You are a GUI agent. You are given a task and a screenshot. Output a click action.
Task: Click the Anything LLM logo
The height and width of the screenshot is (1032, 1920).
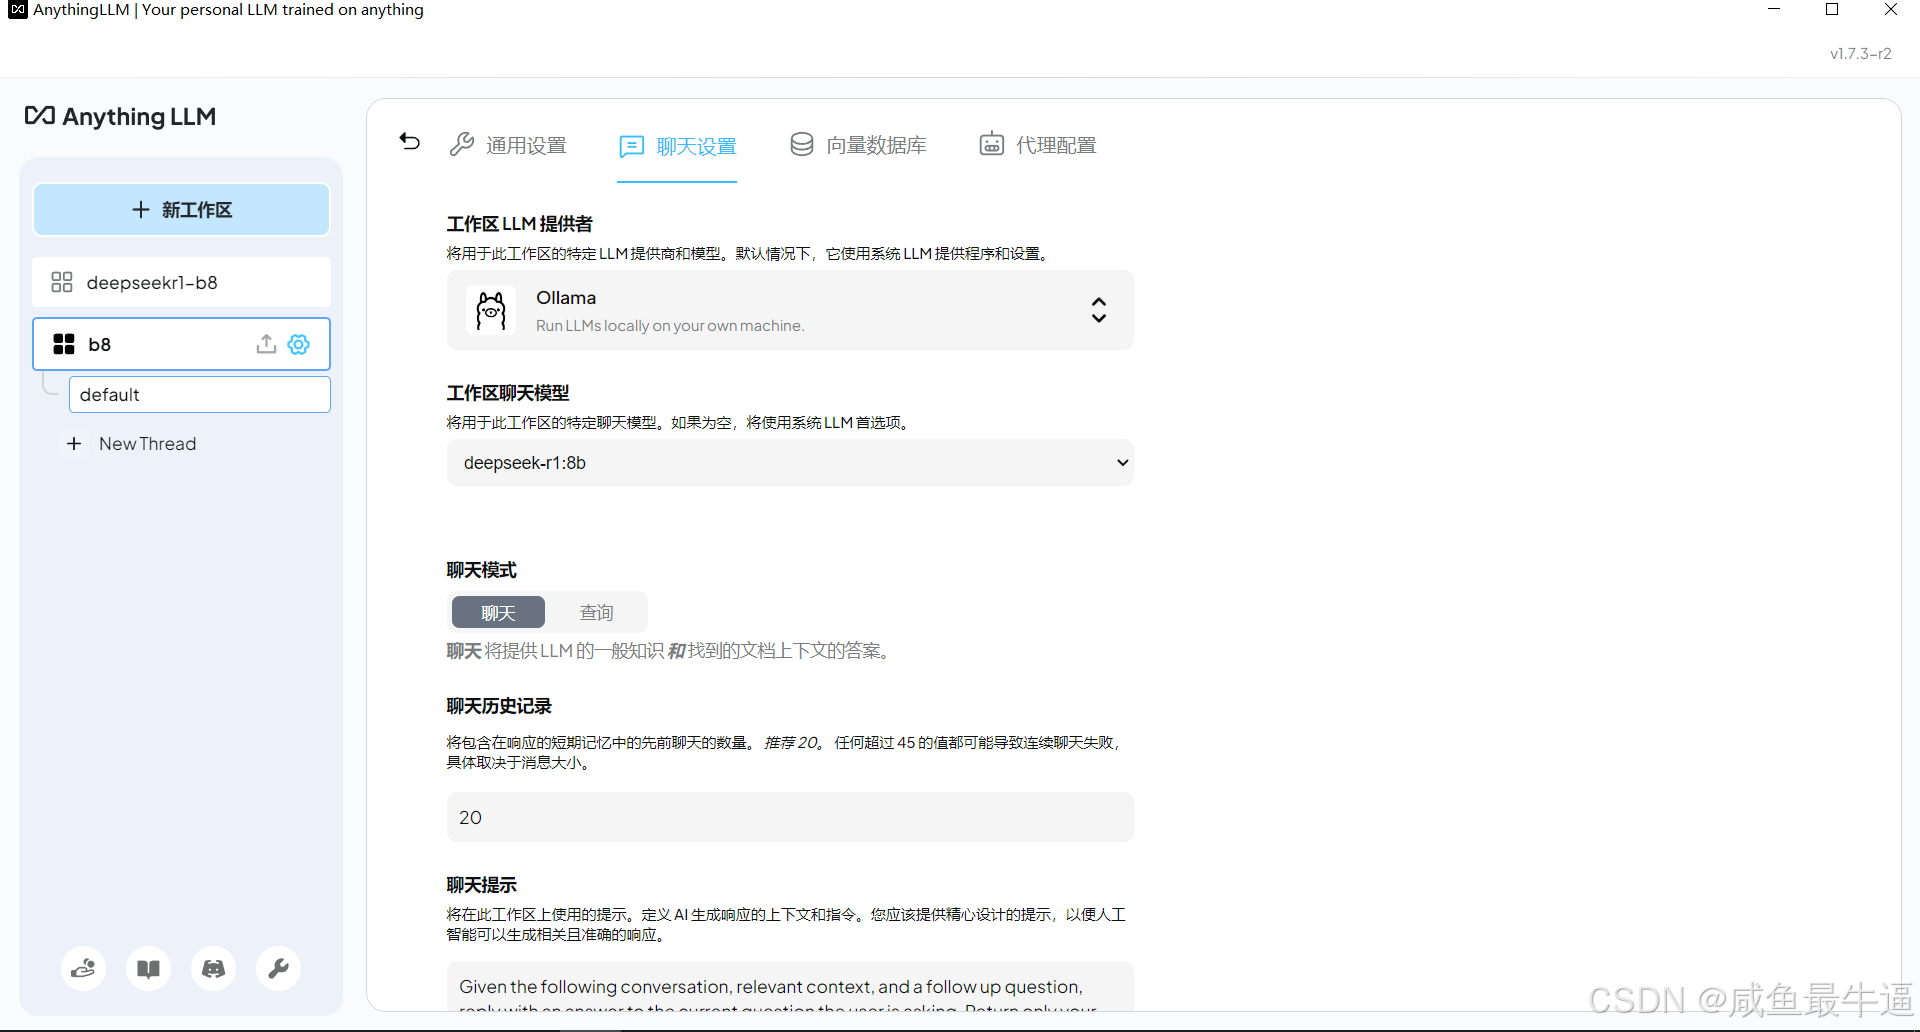point(120,116)
